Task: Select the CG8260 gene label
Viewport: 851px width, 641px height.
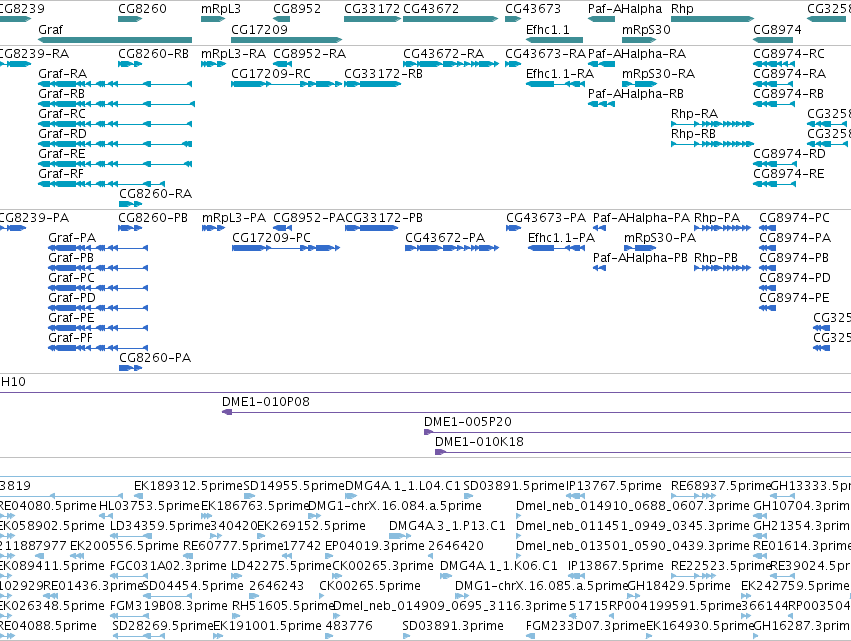Action: (142, 9)
